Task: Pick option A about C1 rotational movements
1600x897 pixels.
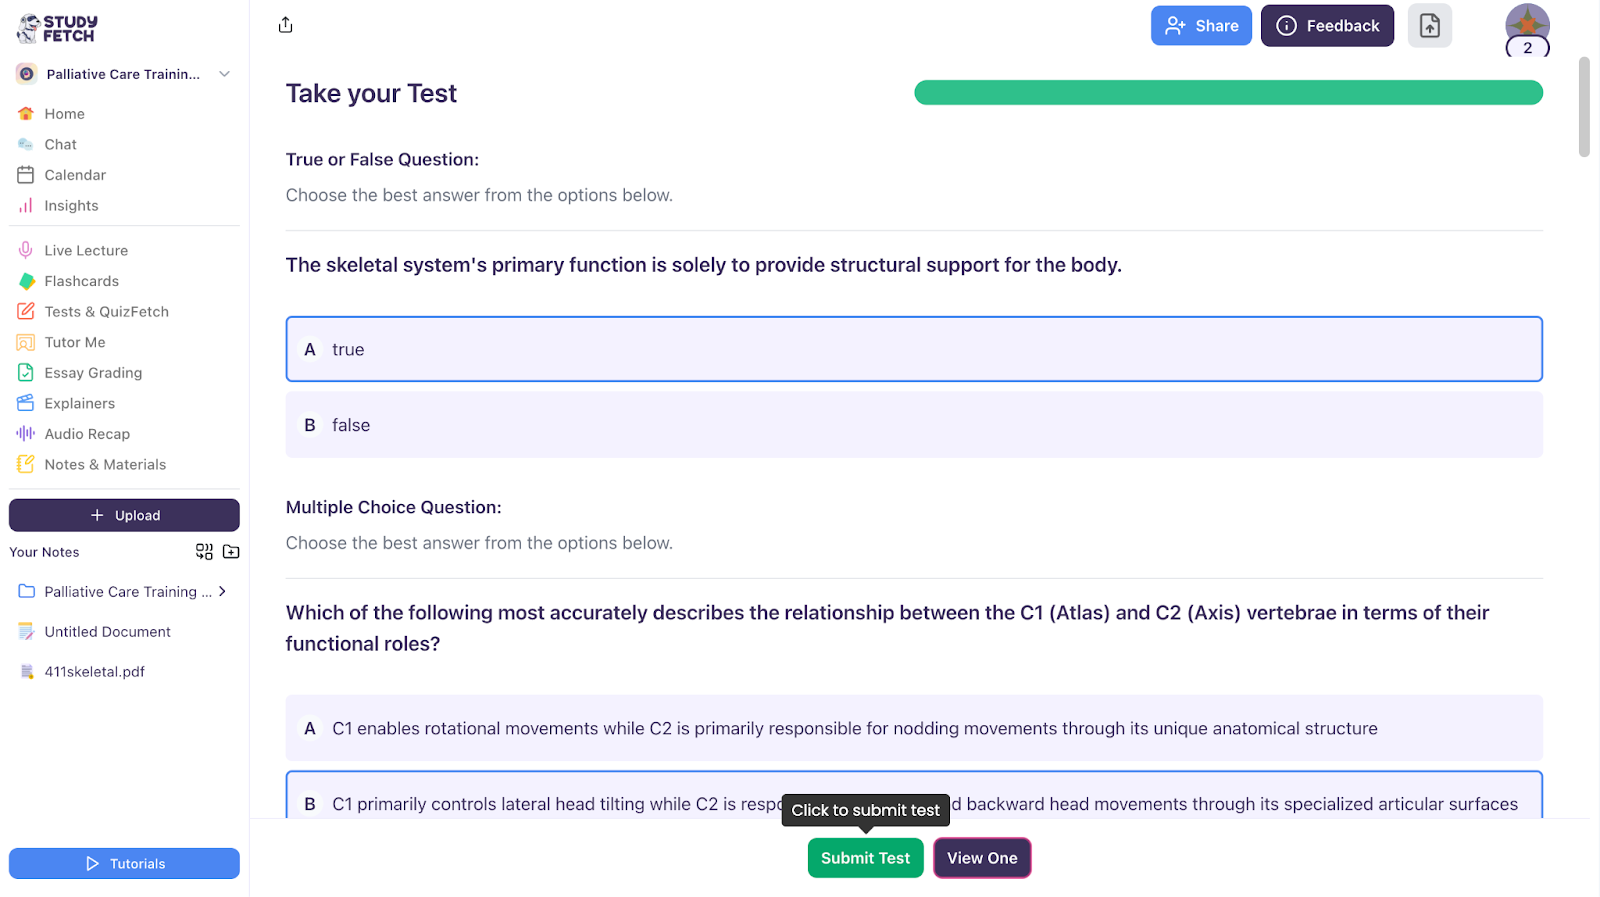Action: 913,728
